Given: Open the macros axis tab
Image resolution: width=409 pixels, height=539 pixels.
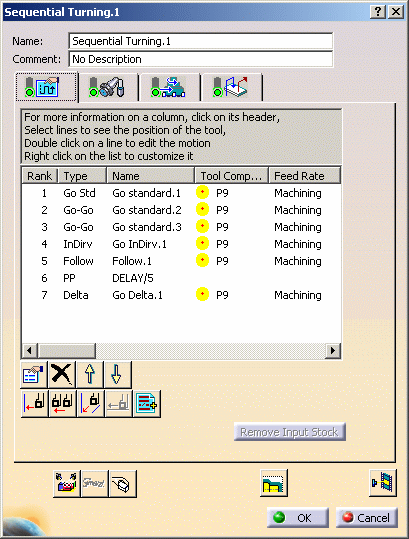Looking at the screenshot, I should point(232,87).
